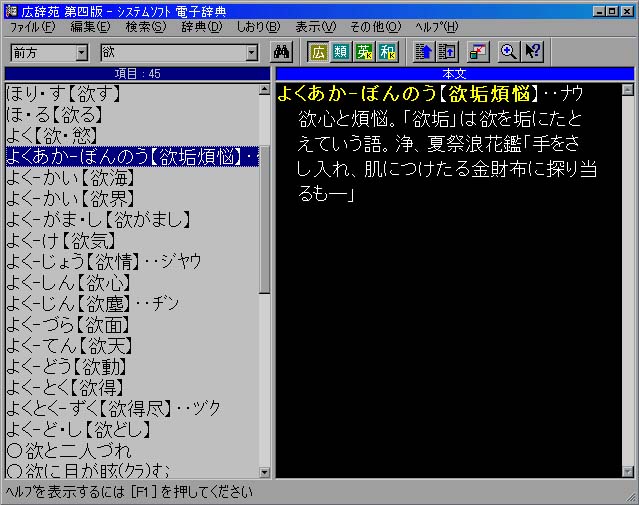Expand the search word history dropdown
This screenshot has width=639, height=505.
pos(252,52)
